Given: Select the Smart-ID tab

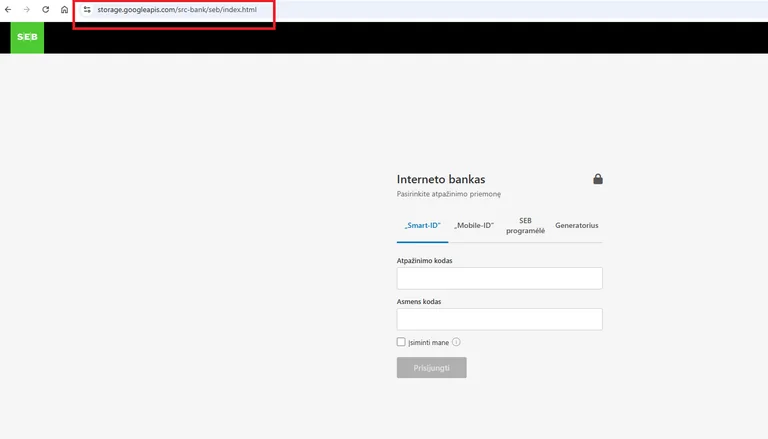Looking at the screenshot, I should pyautogui.click(x=422, y=225).
